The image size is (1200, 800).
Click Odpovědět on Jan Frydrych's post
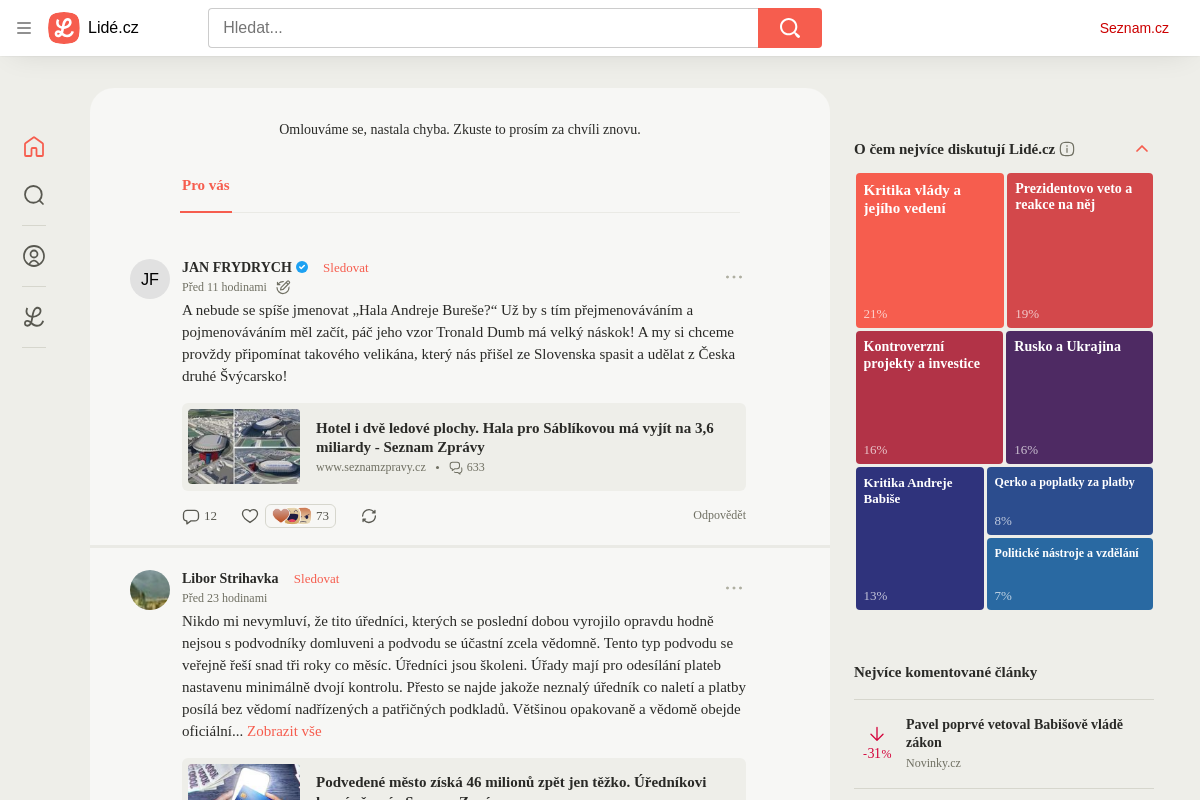(x=719, y=516)
